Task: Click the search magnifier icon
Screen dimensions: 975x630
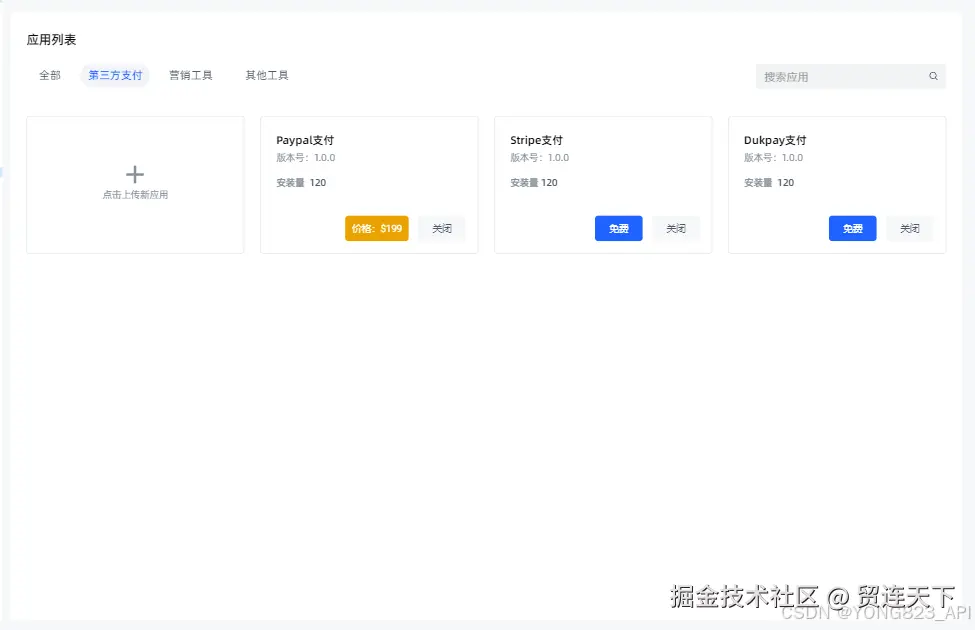Action: pos(933,76)
